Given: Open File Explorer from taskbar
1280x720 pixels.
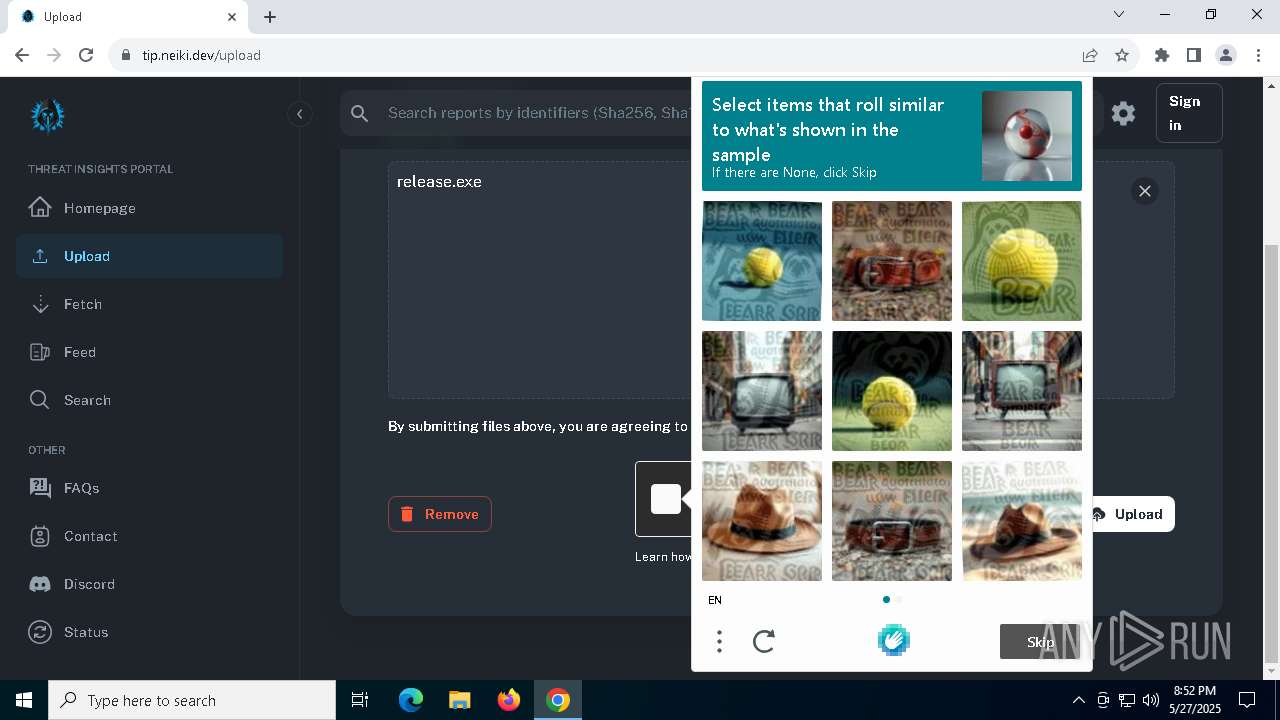Looking at the screenshot, I should [x=459, y=700].
